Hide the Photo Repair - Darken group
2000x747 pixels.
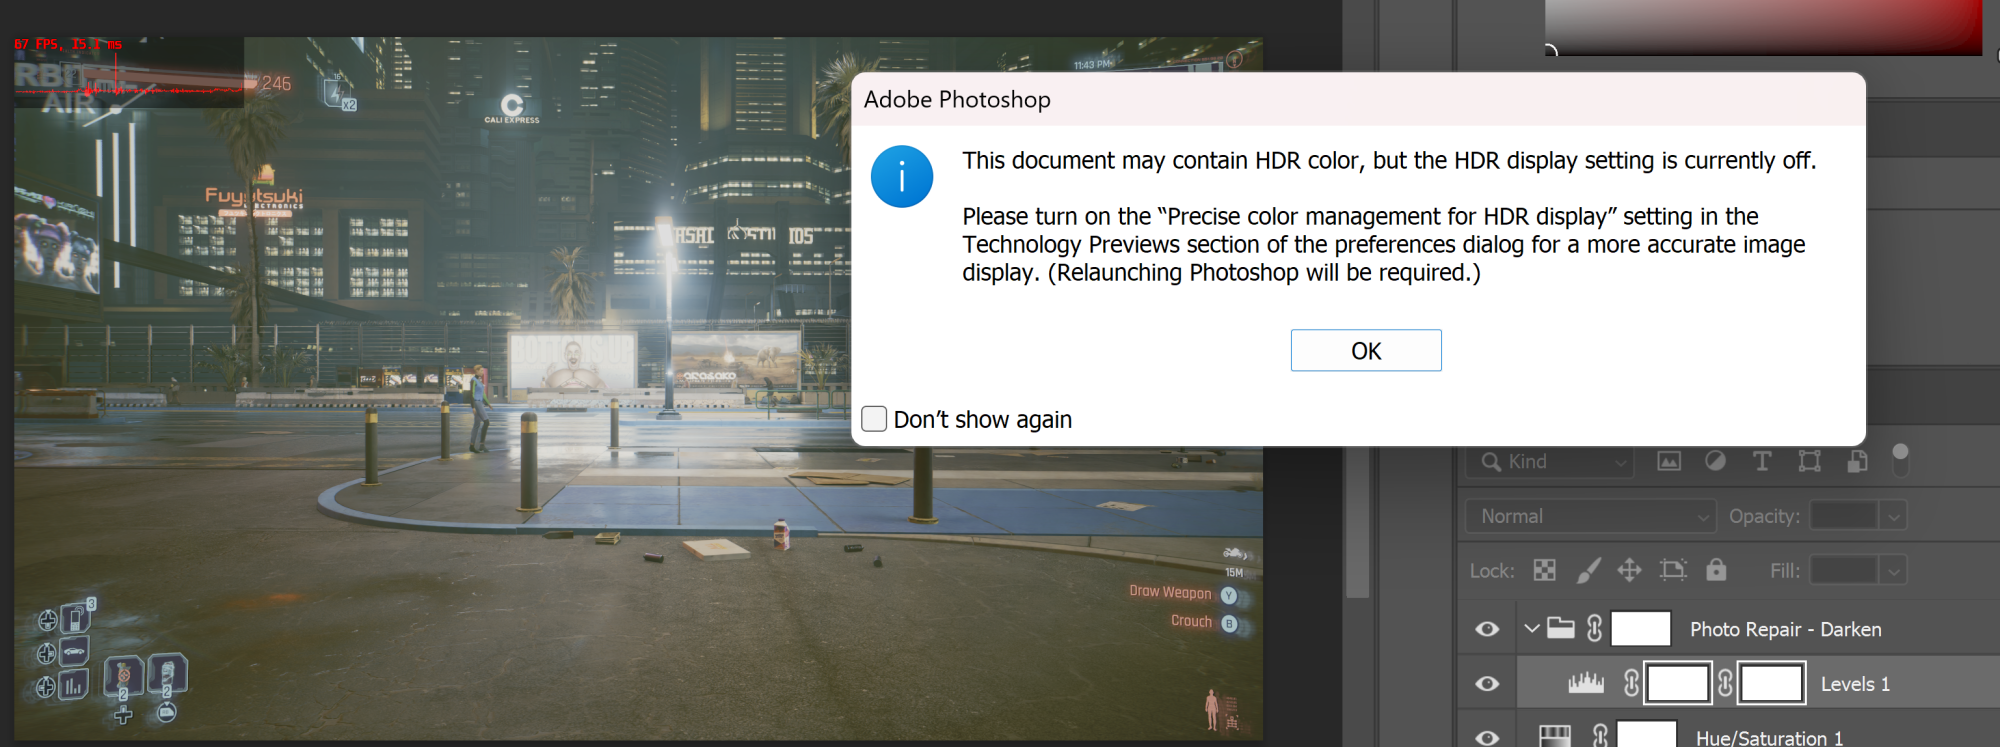(x=1487, y=629)
